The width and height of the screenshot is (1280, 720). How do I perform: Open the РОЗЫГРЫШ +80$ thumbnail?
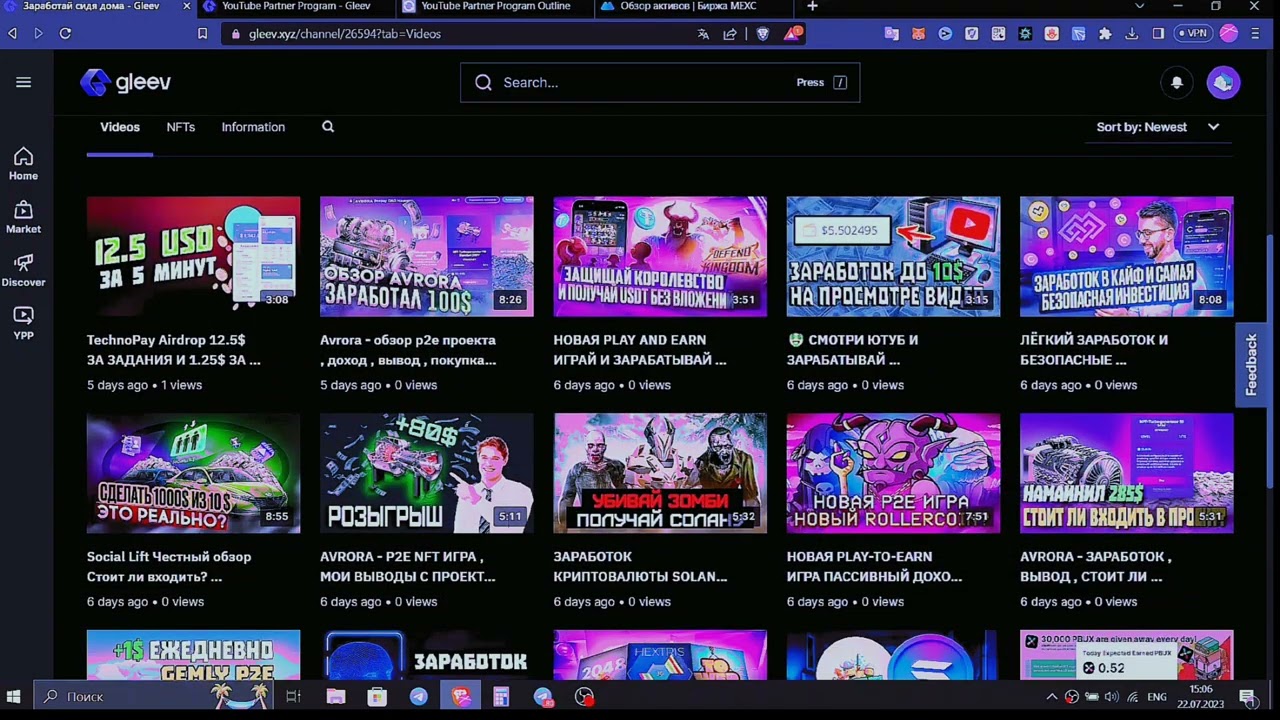coord(427,473)
